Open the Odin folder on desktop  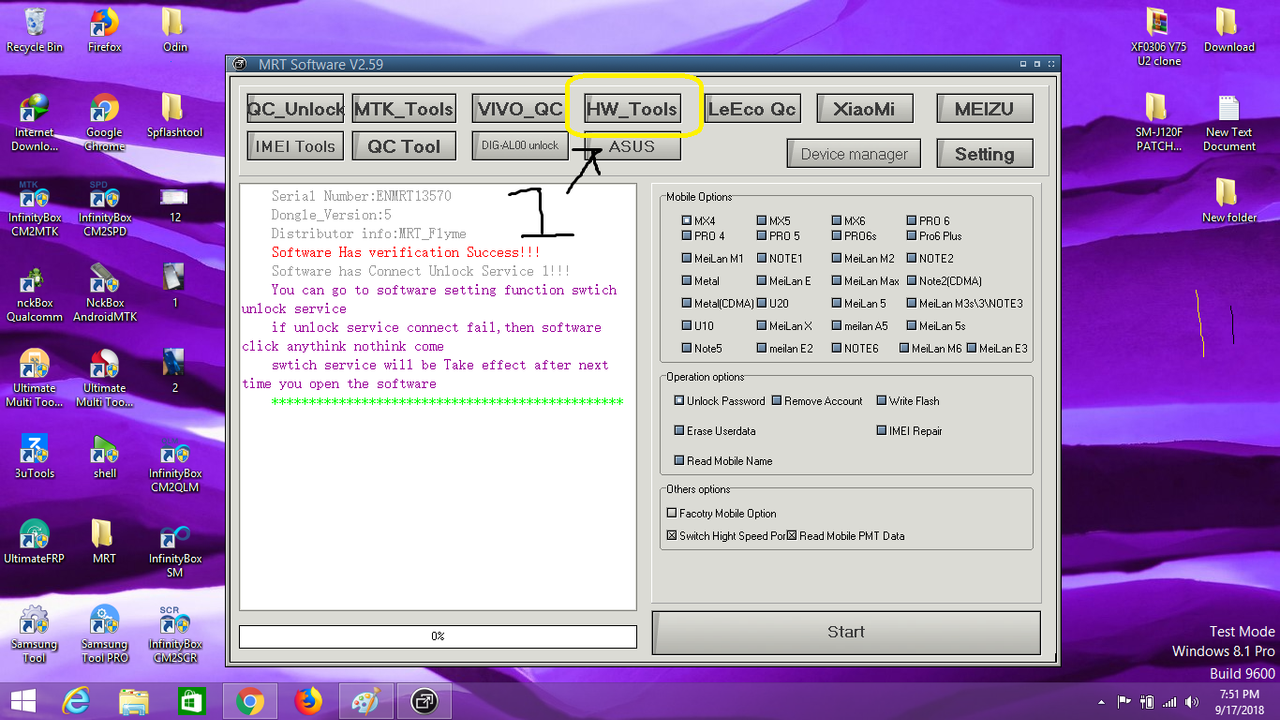pyautogui.click(x=175, y=31)
